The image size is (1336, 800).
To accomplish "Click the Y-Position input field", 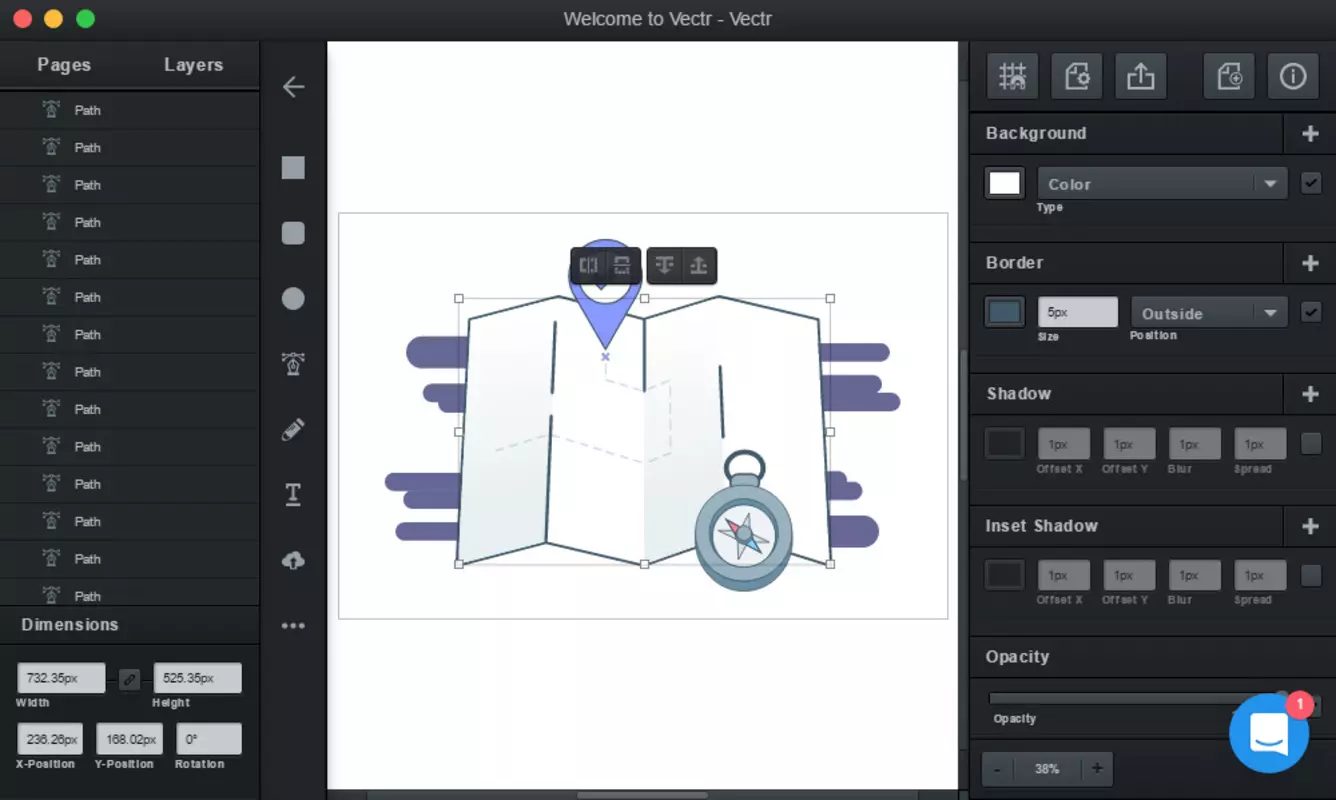I will click(129, 739).
